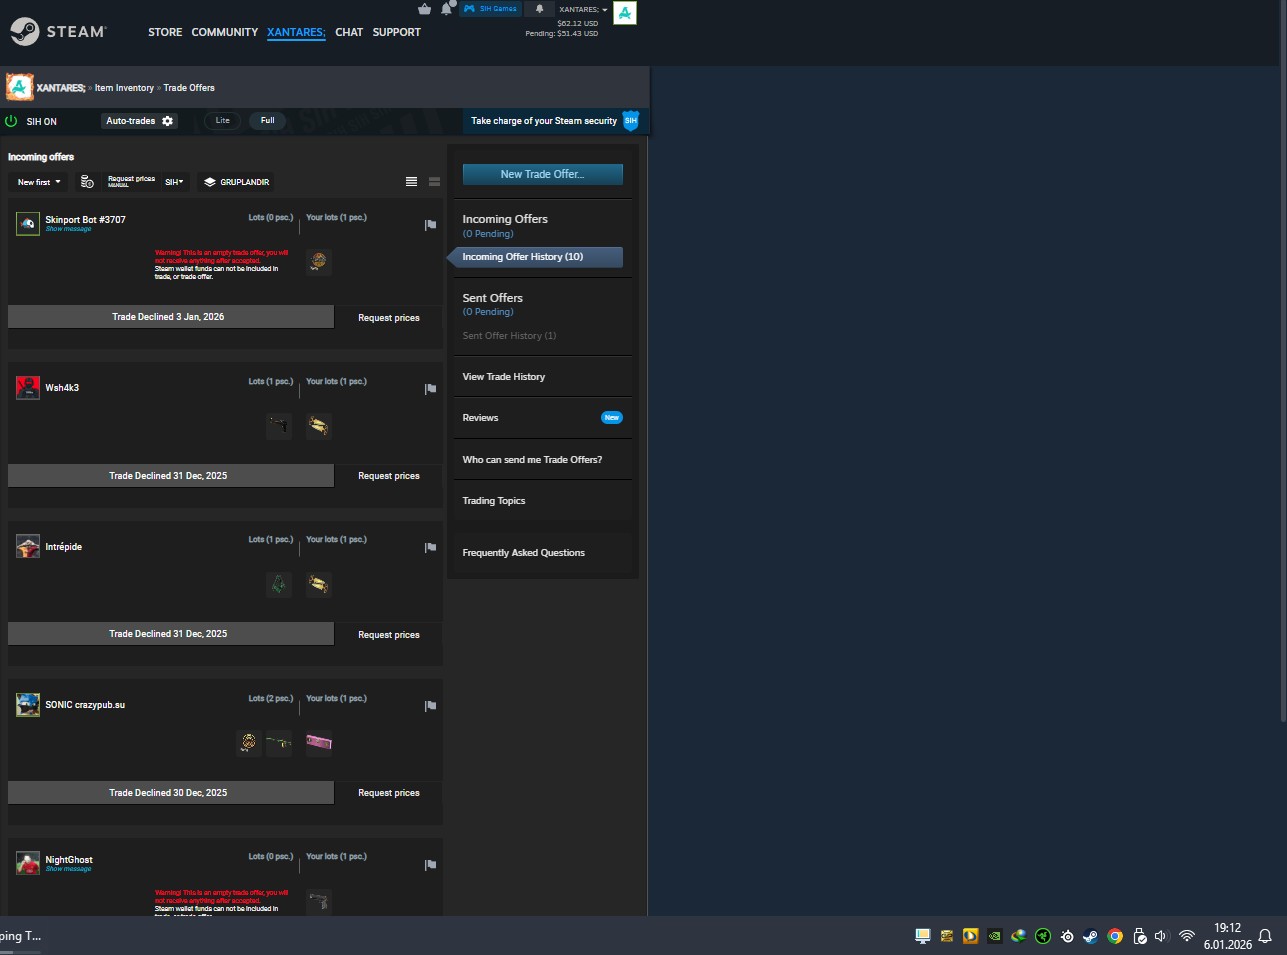Open the COMMUNITY menu

(x=225, y=32)
